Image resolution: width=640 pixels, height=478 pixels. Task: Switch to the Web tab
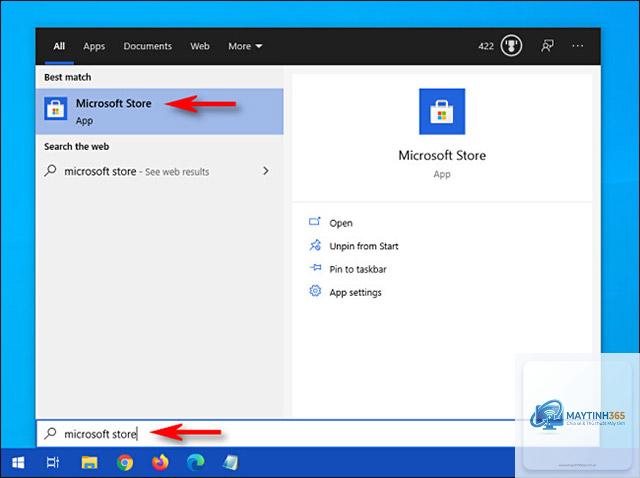pyautogui.click(x=200, y=46)
